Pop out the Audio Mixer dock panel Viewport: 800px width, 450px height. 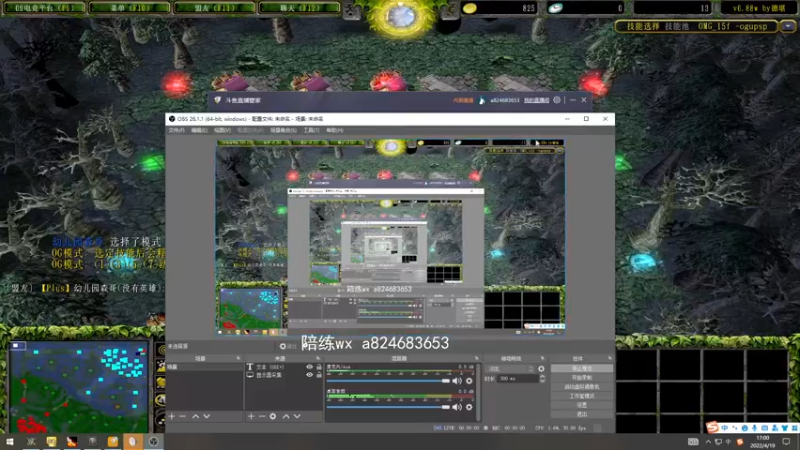coord(477,358)
